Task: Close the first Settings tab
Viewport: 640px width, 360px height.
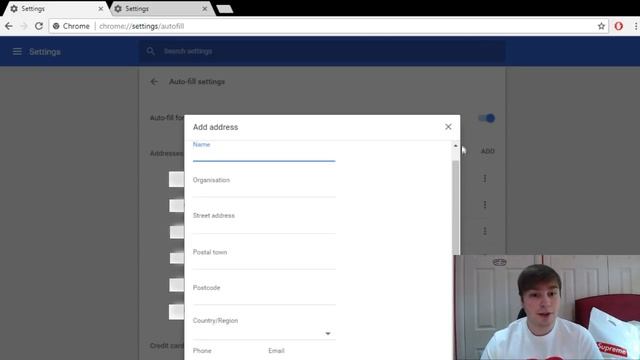Action: coord(101,9)
